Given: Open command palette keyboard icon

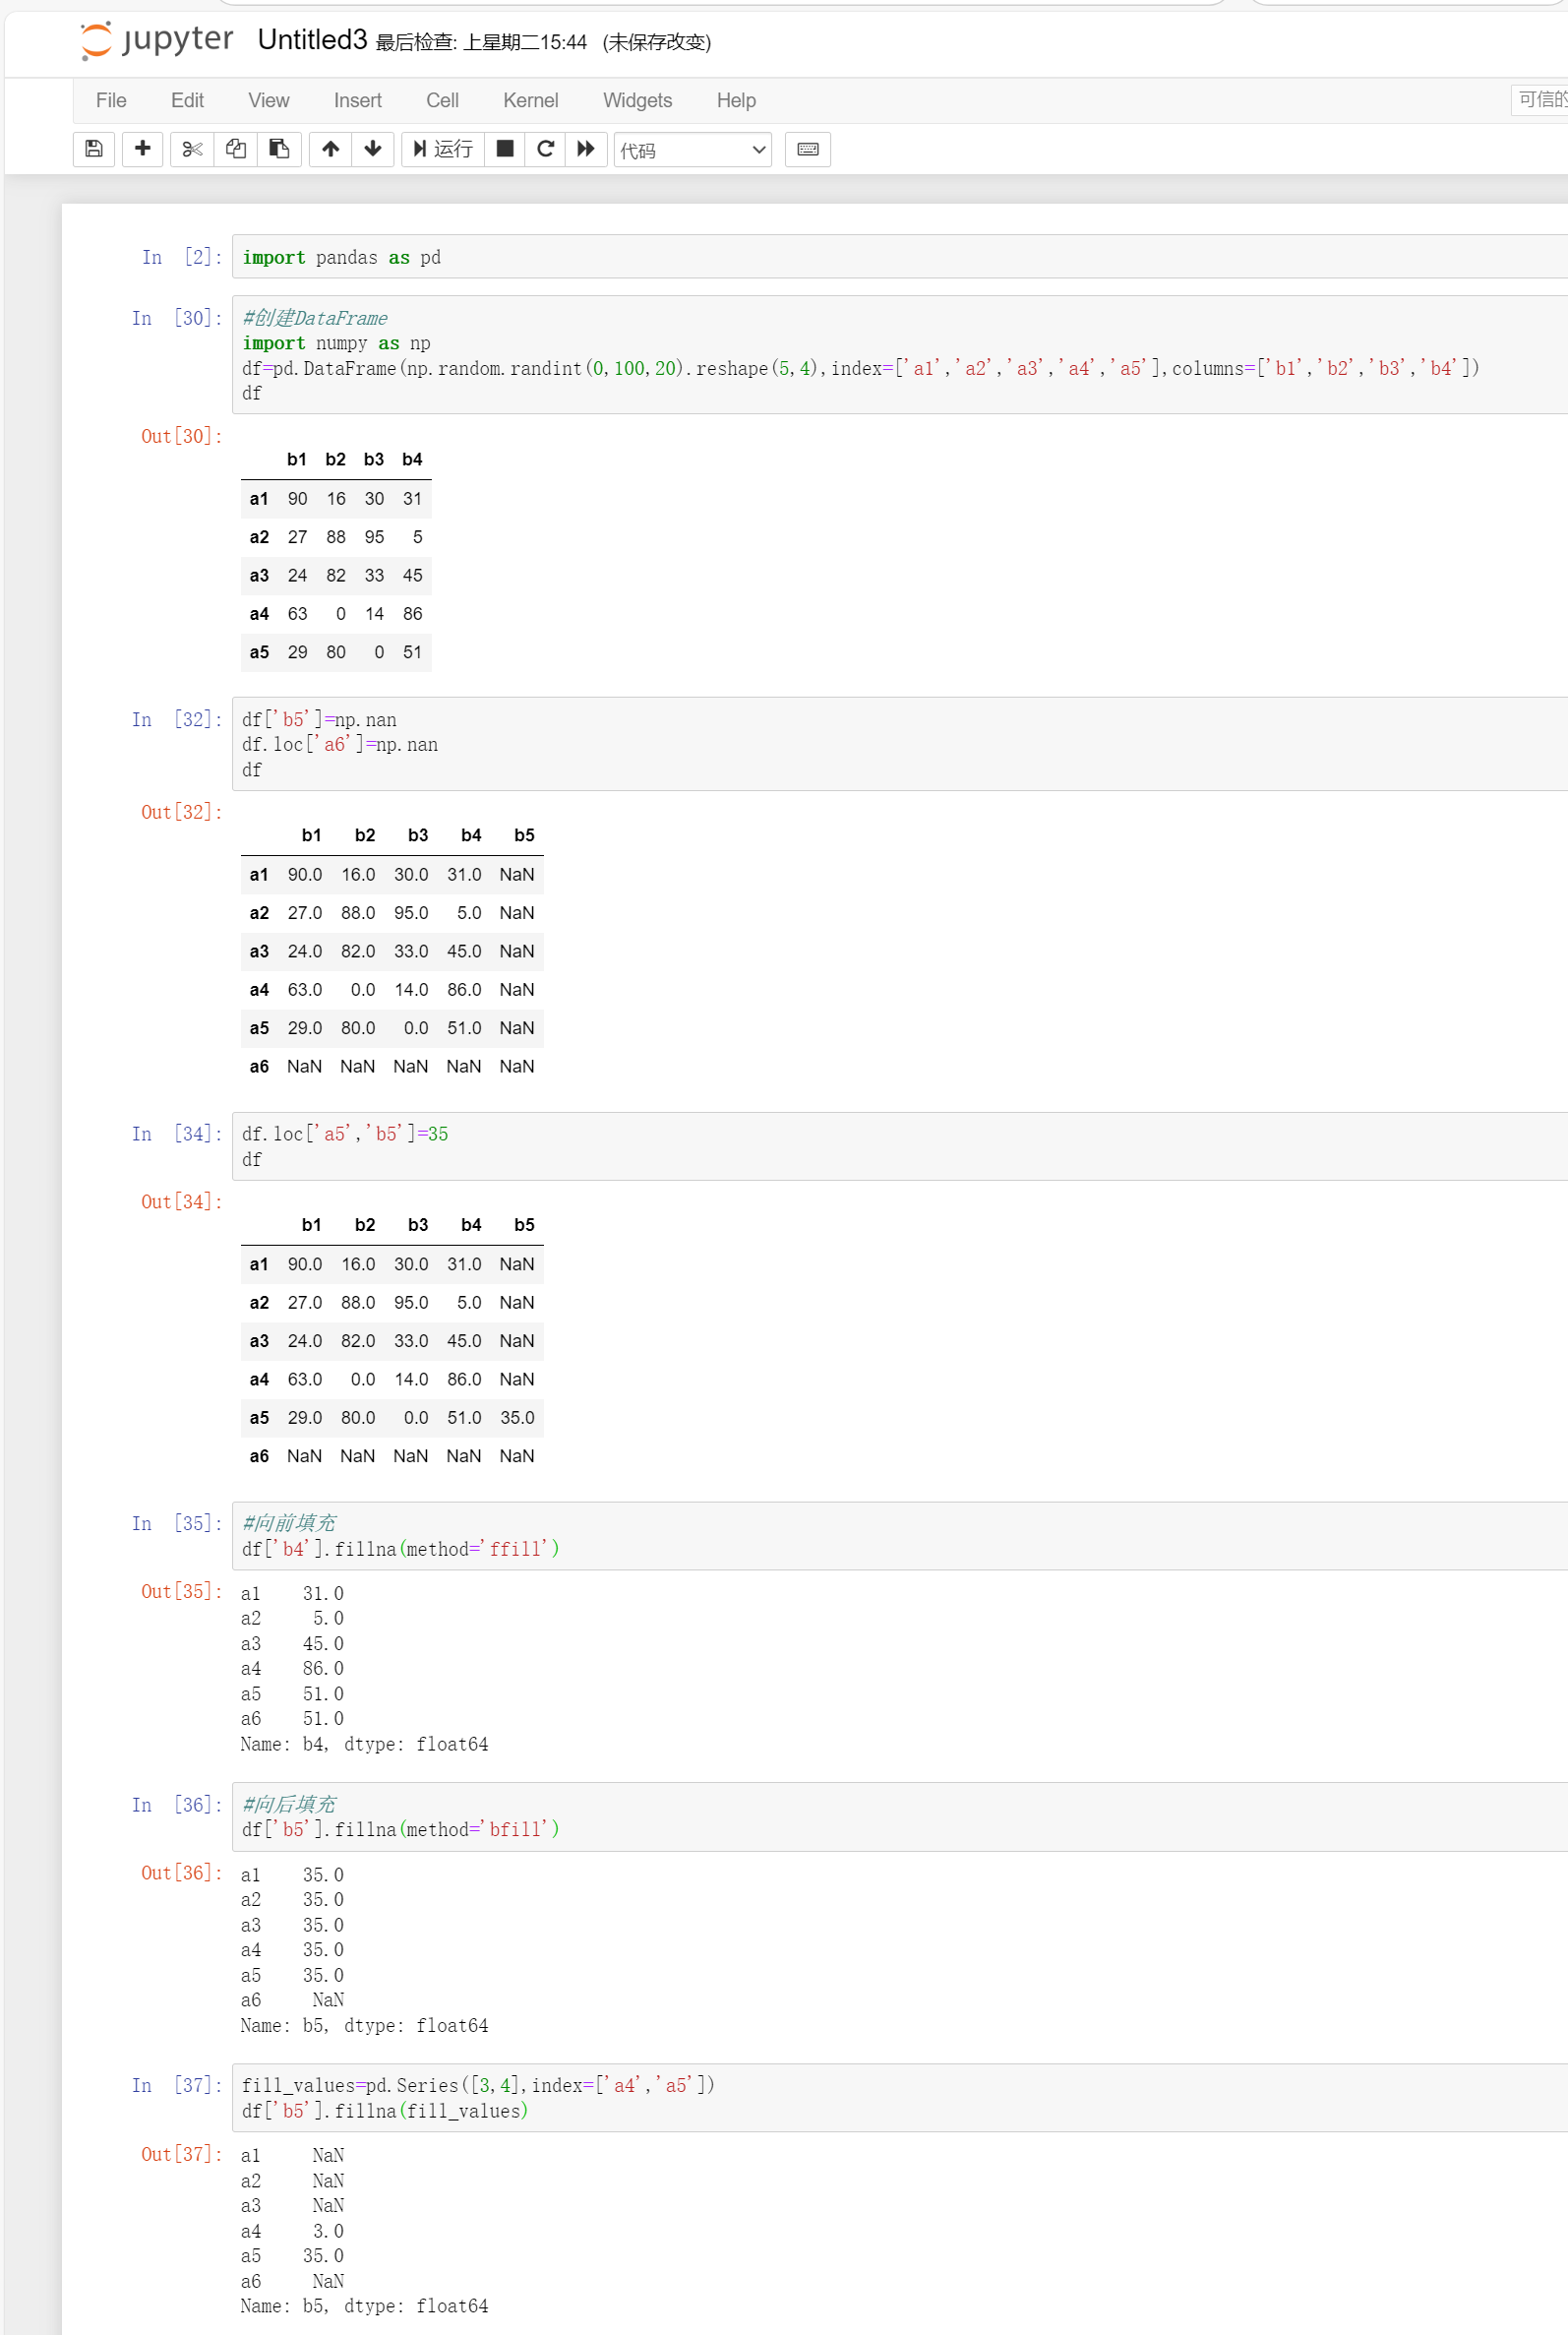Looking at the screenshot, I should coord(808,149).
